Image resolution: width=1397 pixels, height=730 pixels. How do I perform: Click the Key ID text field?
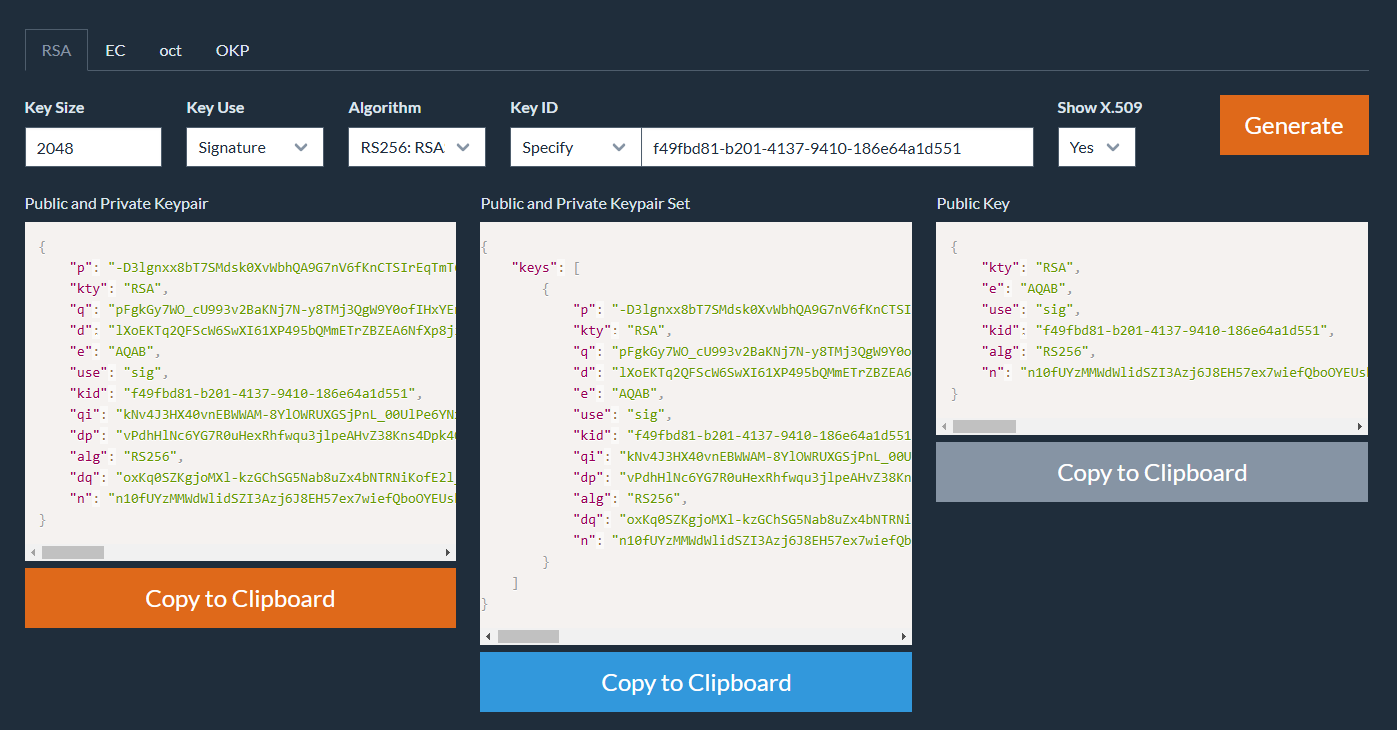click(x=836, y=147)
